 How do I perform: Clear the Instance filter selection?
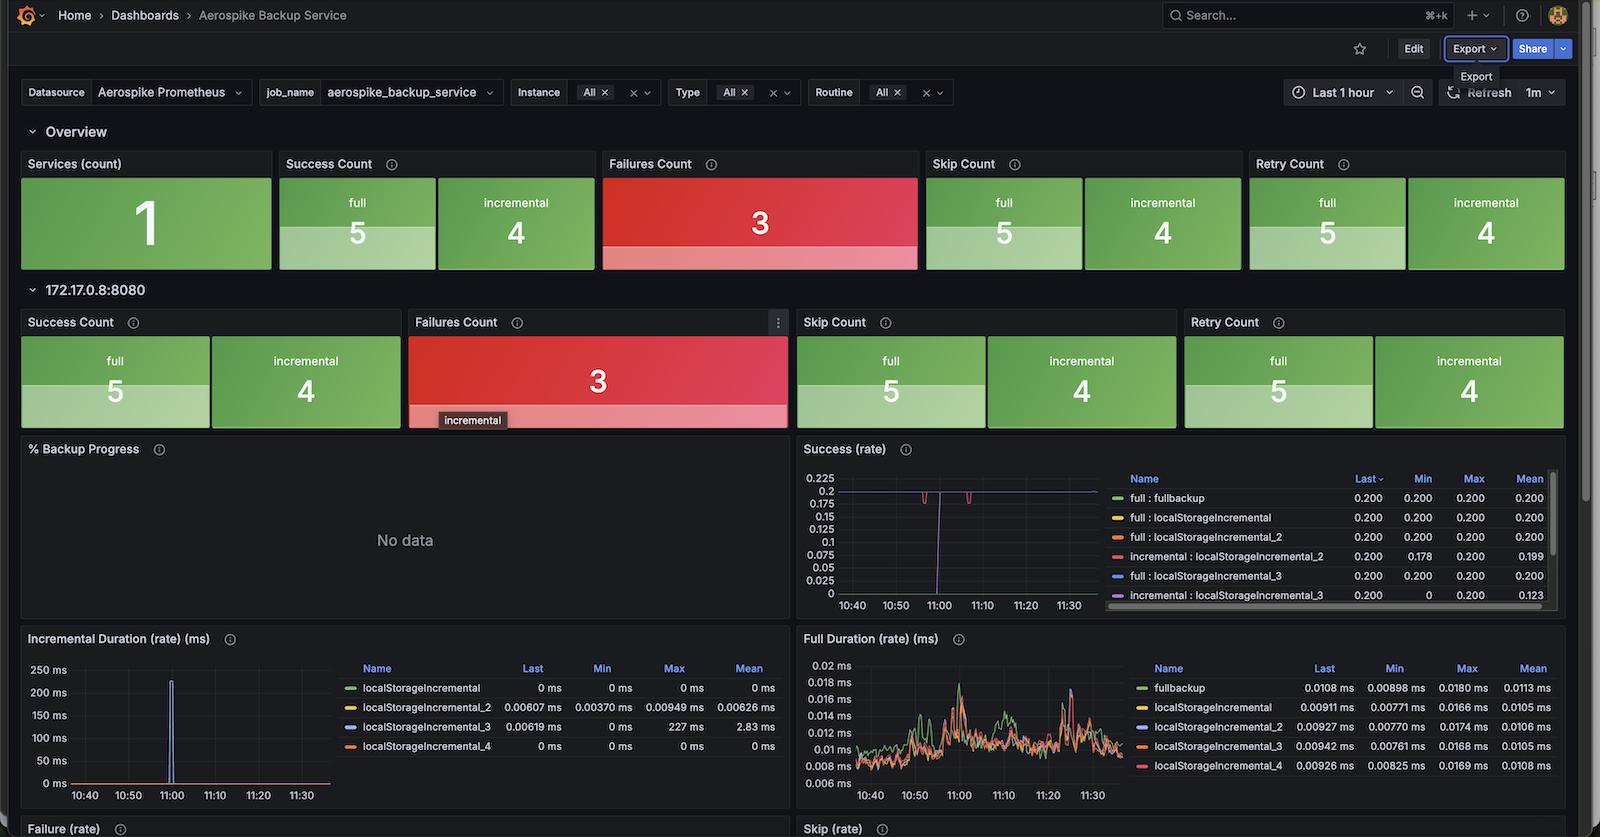click(633, 93)
